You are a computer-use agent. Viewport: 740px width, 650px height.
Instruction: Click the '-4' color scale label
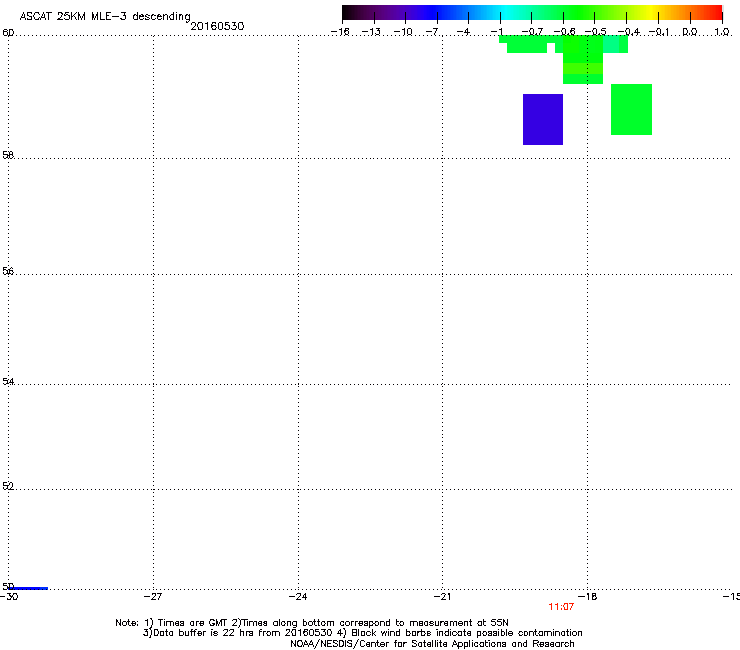pyautogui.click(x=464, y=32)
